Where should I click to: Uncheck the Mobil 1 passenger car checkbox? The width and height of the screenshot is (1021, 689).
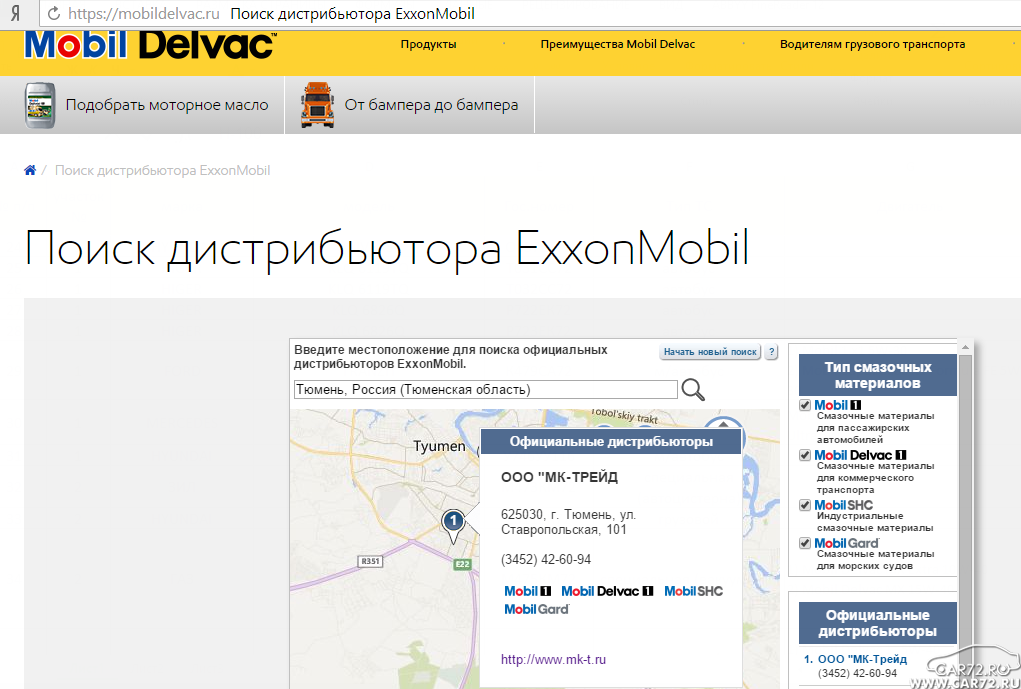[x=805, y=405]
